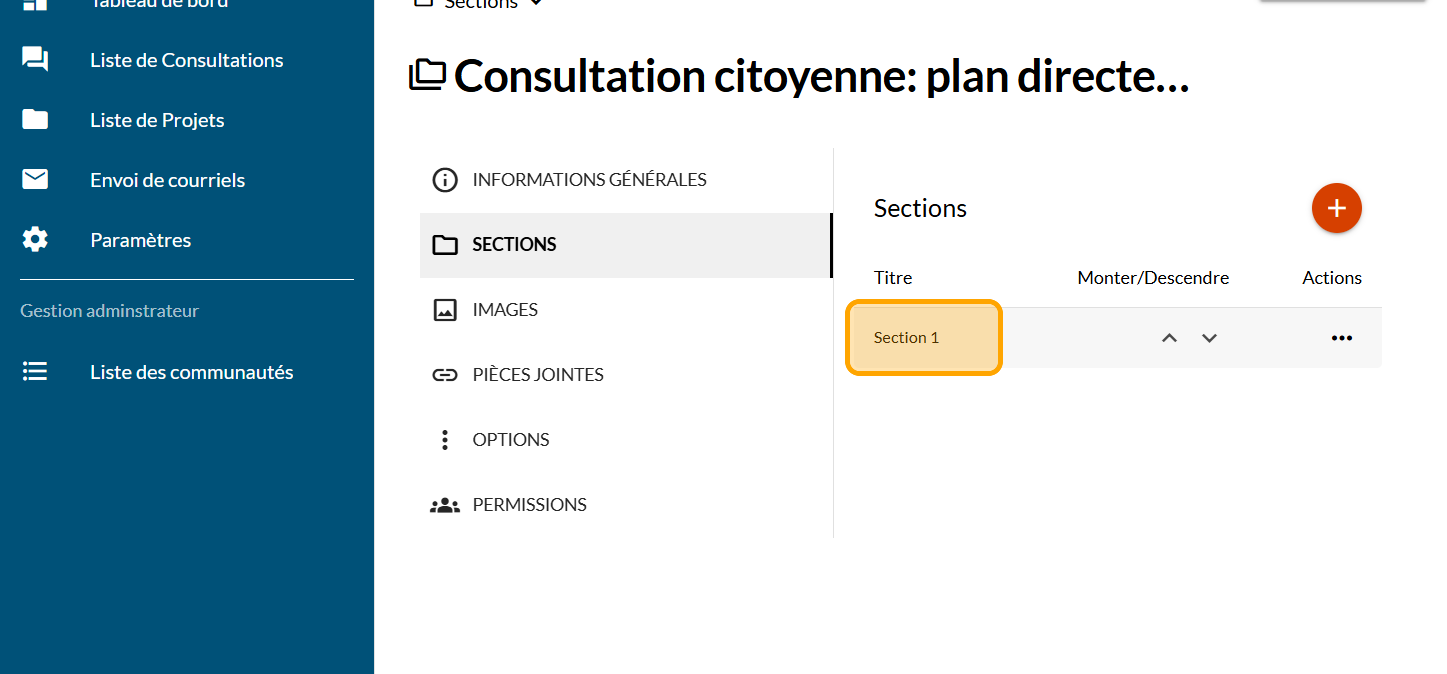Click the Liste de Consultations text link
Screen dimensions: 1447x674
[x=187, y=60]
